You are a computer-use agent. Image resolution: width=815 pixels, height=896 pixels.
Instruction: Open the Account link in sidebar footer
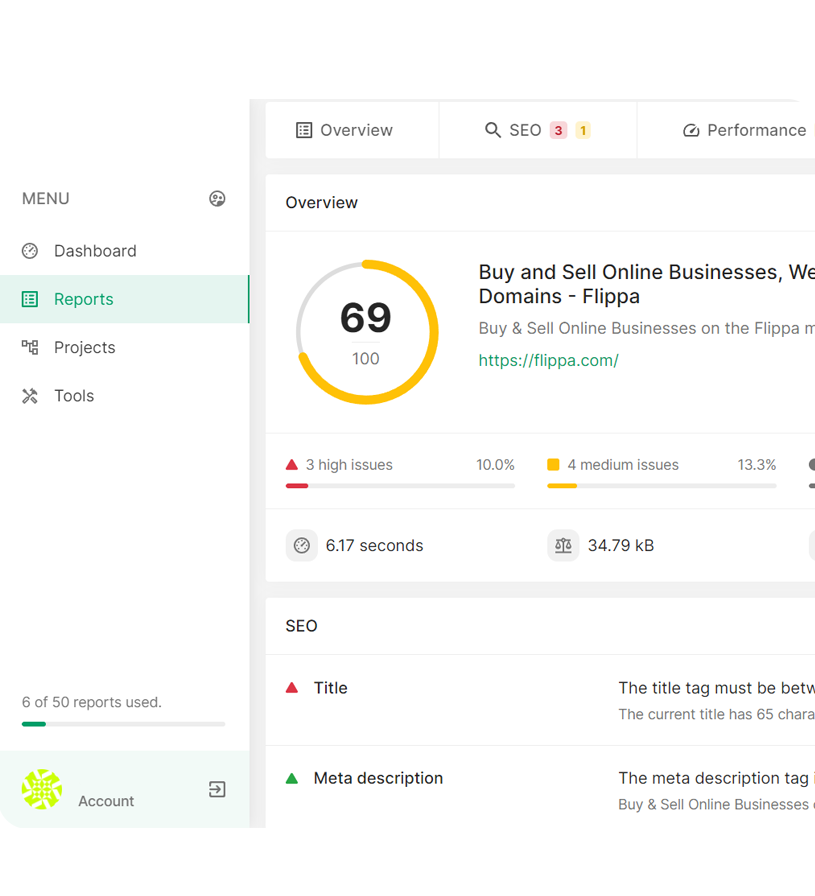click(106, 801)
